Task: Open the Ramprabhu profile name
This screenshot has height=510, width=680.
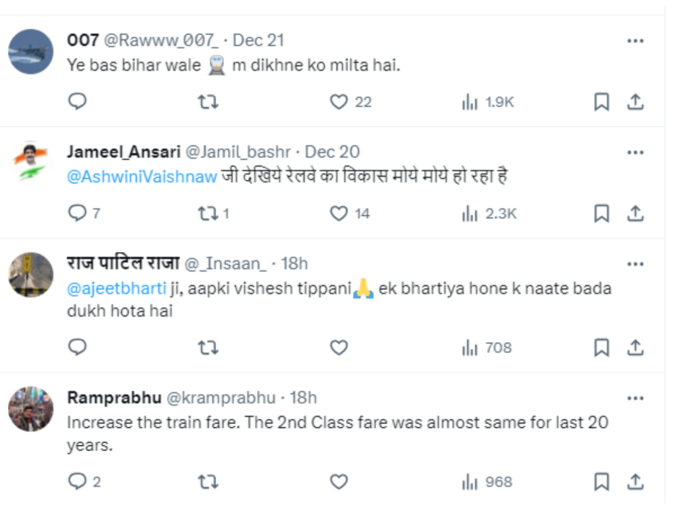Action: click(x=114, y=397)
